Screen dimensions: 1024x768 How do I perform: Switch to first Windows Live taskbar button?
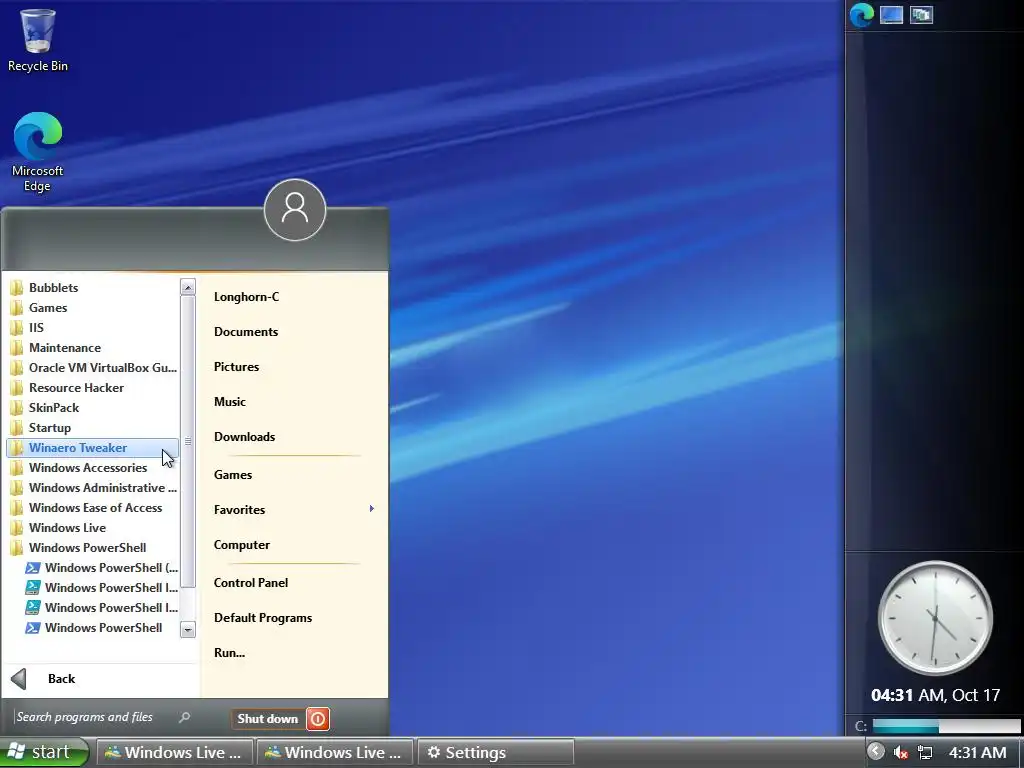click(174, 752)
